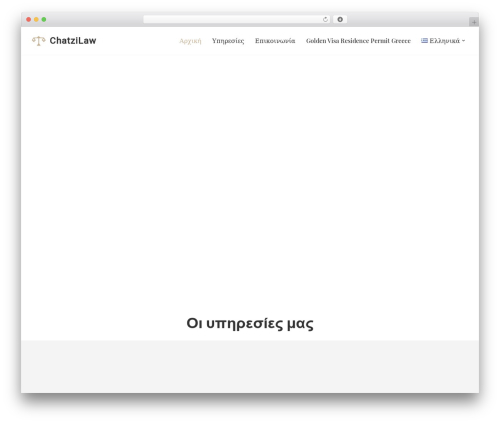Open the Υπηρεσίες menu item
Image resolution: width=500 pixels, height=423 pixels.
[x=228, y=41]
